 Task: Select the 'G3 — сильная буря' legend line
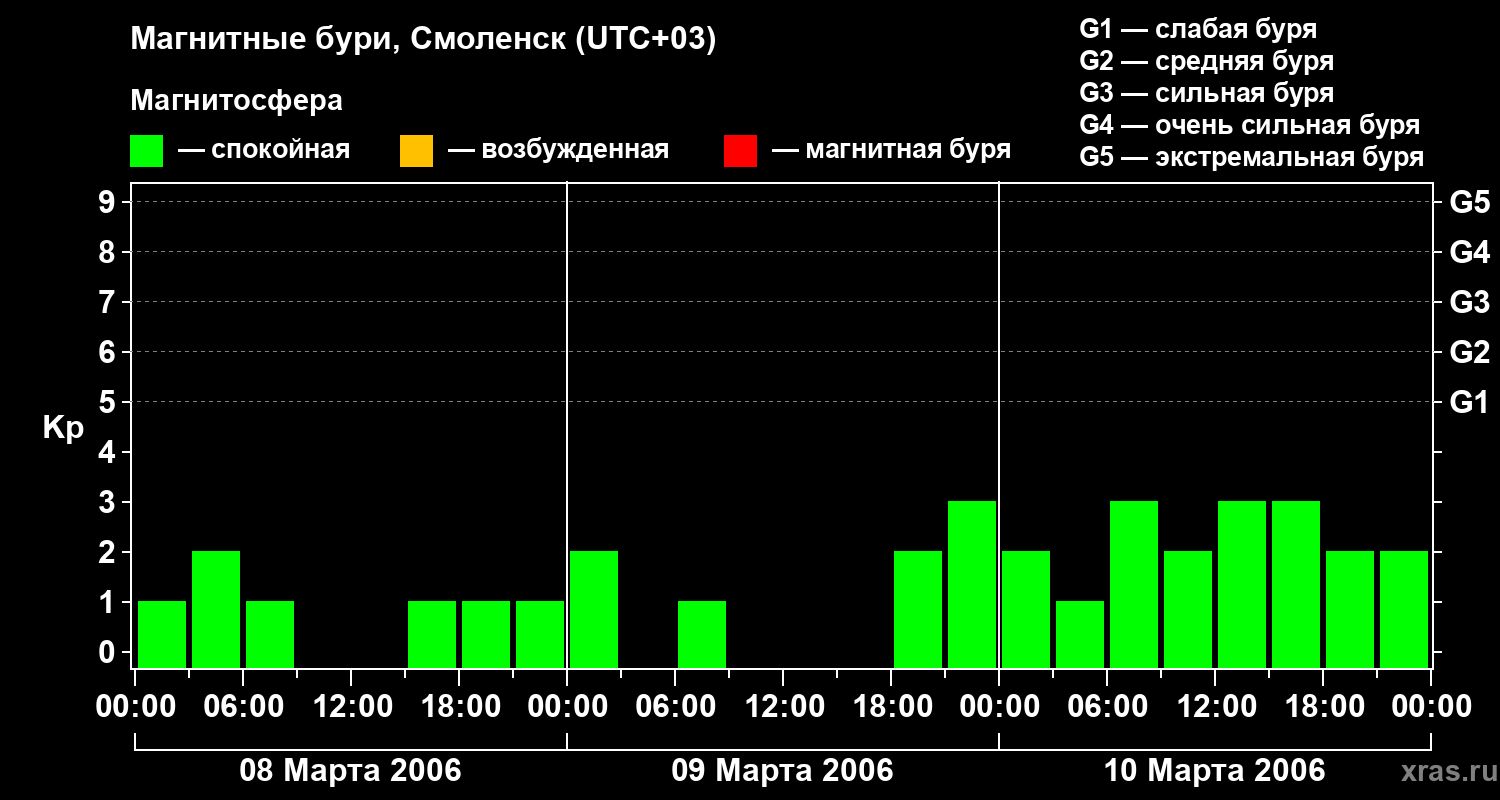[x=1206, y=93]
